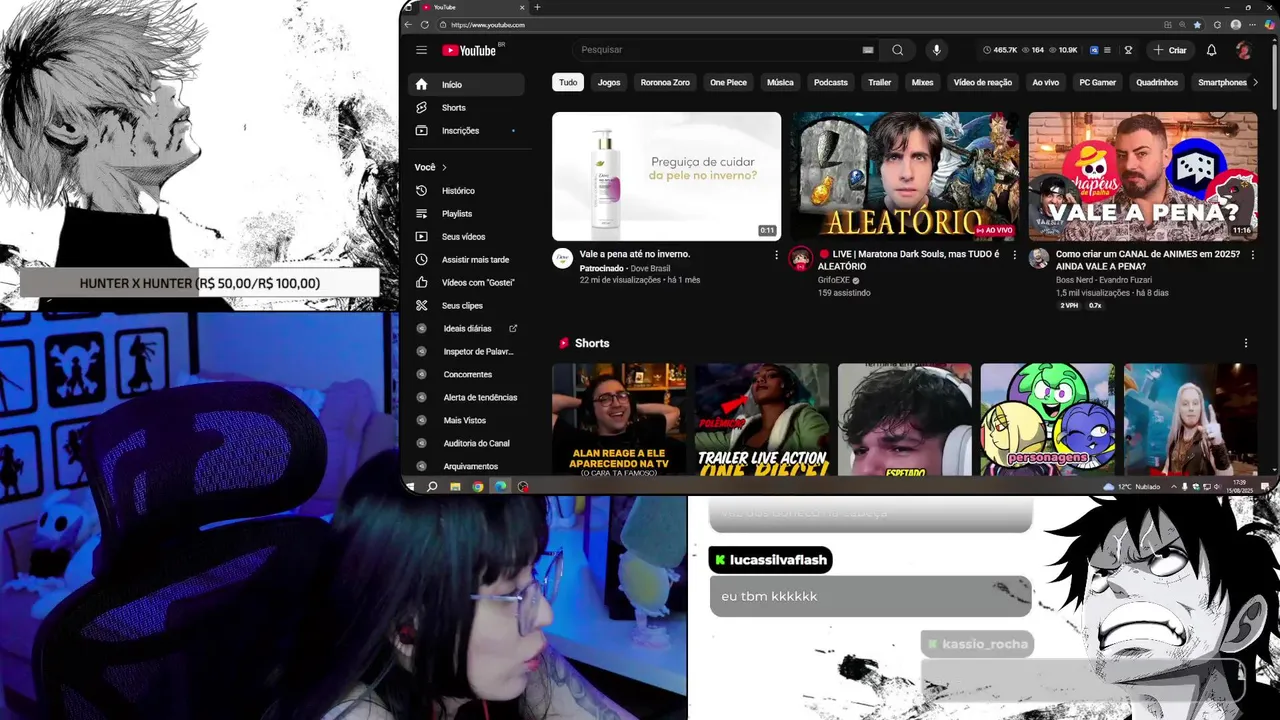1280x720 pixels.
Task: Open the Boss Nerd - Evandro Fuzari channel
Action: (x=1103, y=280)
